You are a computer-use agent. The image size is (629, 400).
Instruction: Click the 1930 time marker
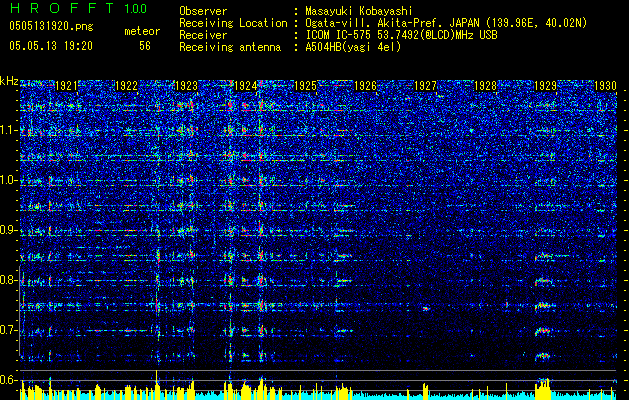[x=605, y=85]
